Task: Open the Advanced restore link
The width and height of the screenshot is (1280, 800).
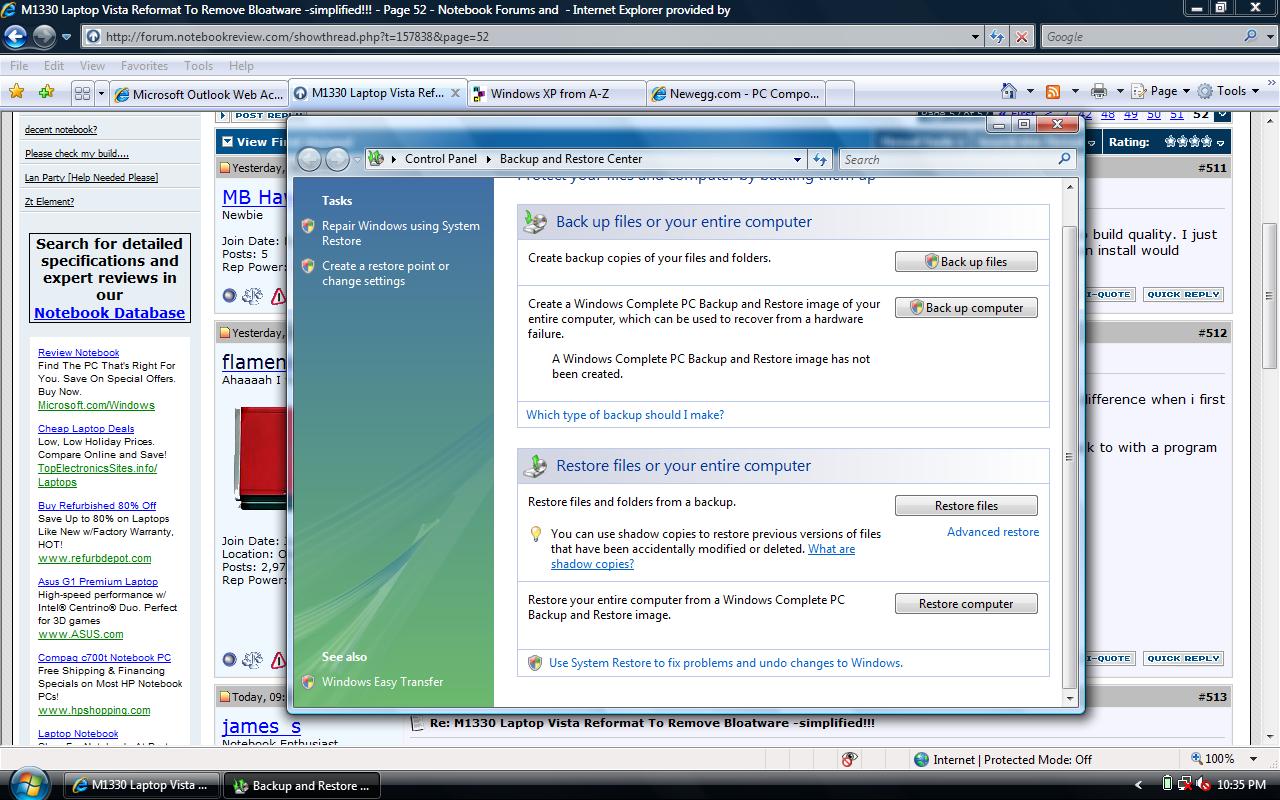Action: (x=993, y=532)
